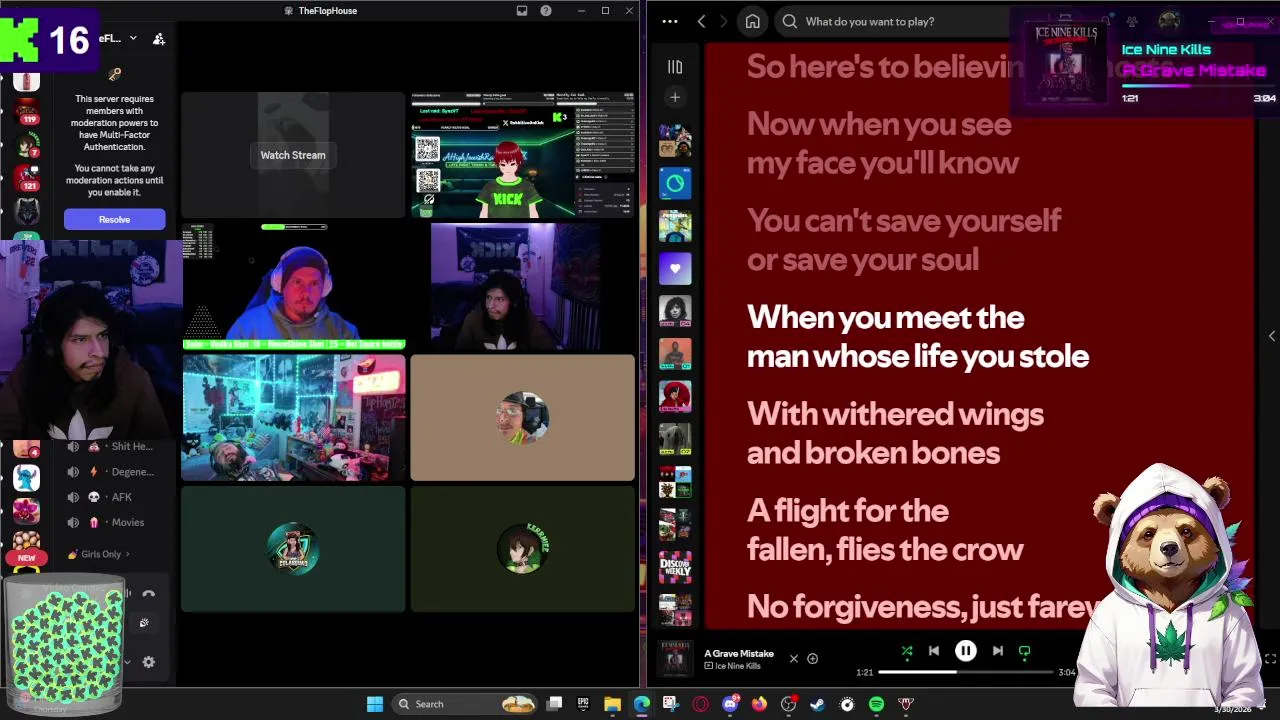Open Windows Start menu

pyautogui.click(x=375, y=704)
